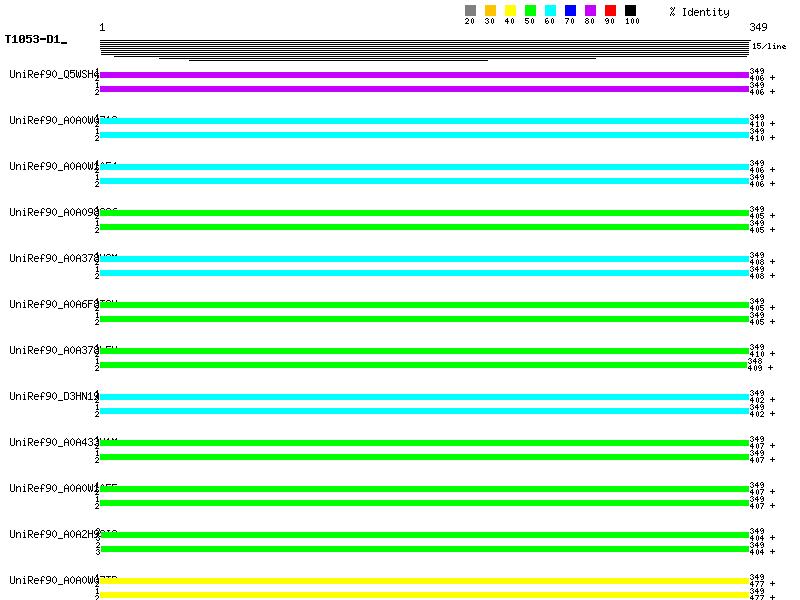
Task: Select the green 50% identity legend swatch
Action: pyautogui.click(x=530, y=11)
